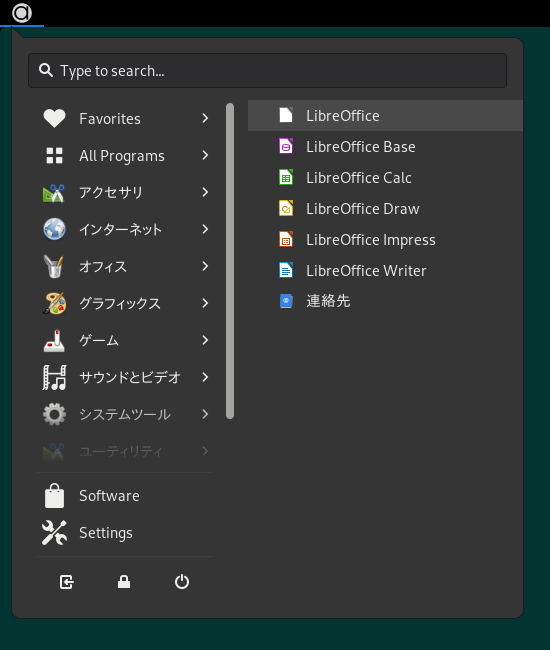Expand the サウンドとビデオ chevron arrow
Screen dimensions: 550x650
tap(205, 377)
